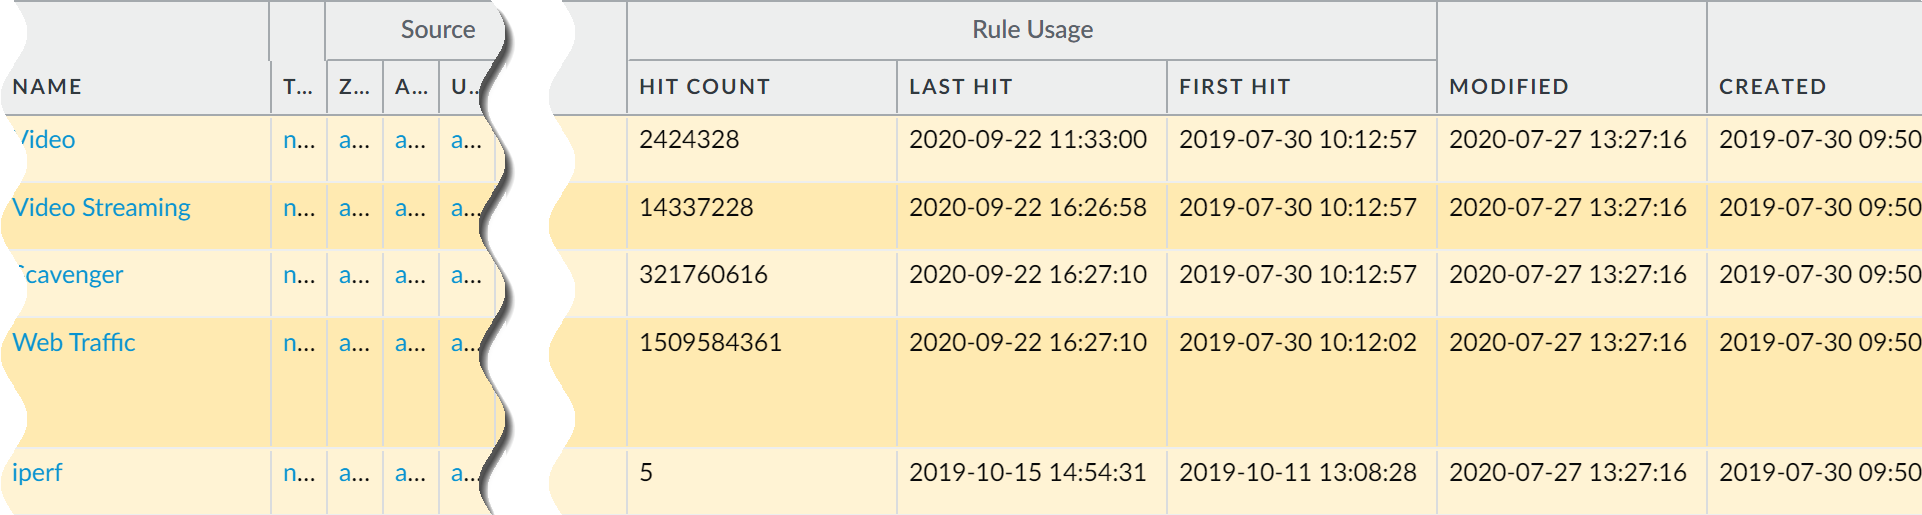Open the Video Streaming rule link
Screen dimensions: 1922x515
101,208
